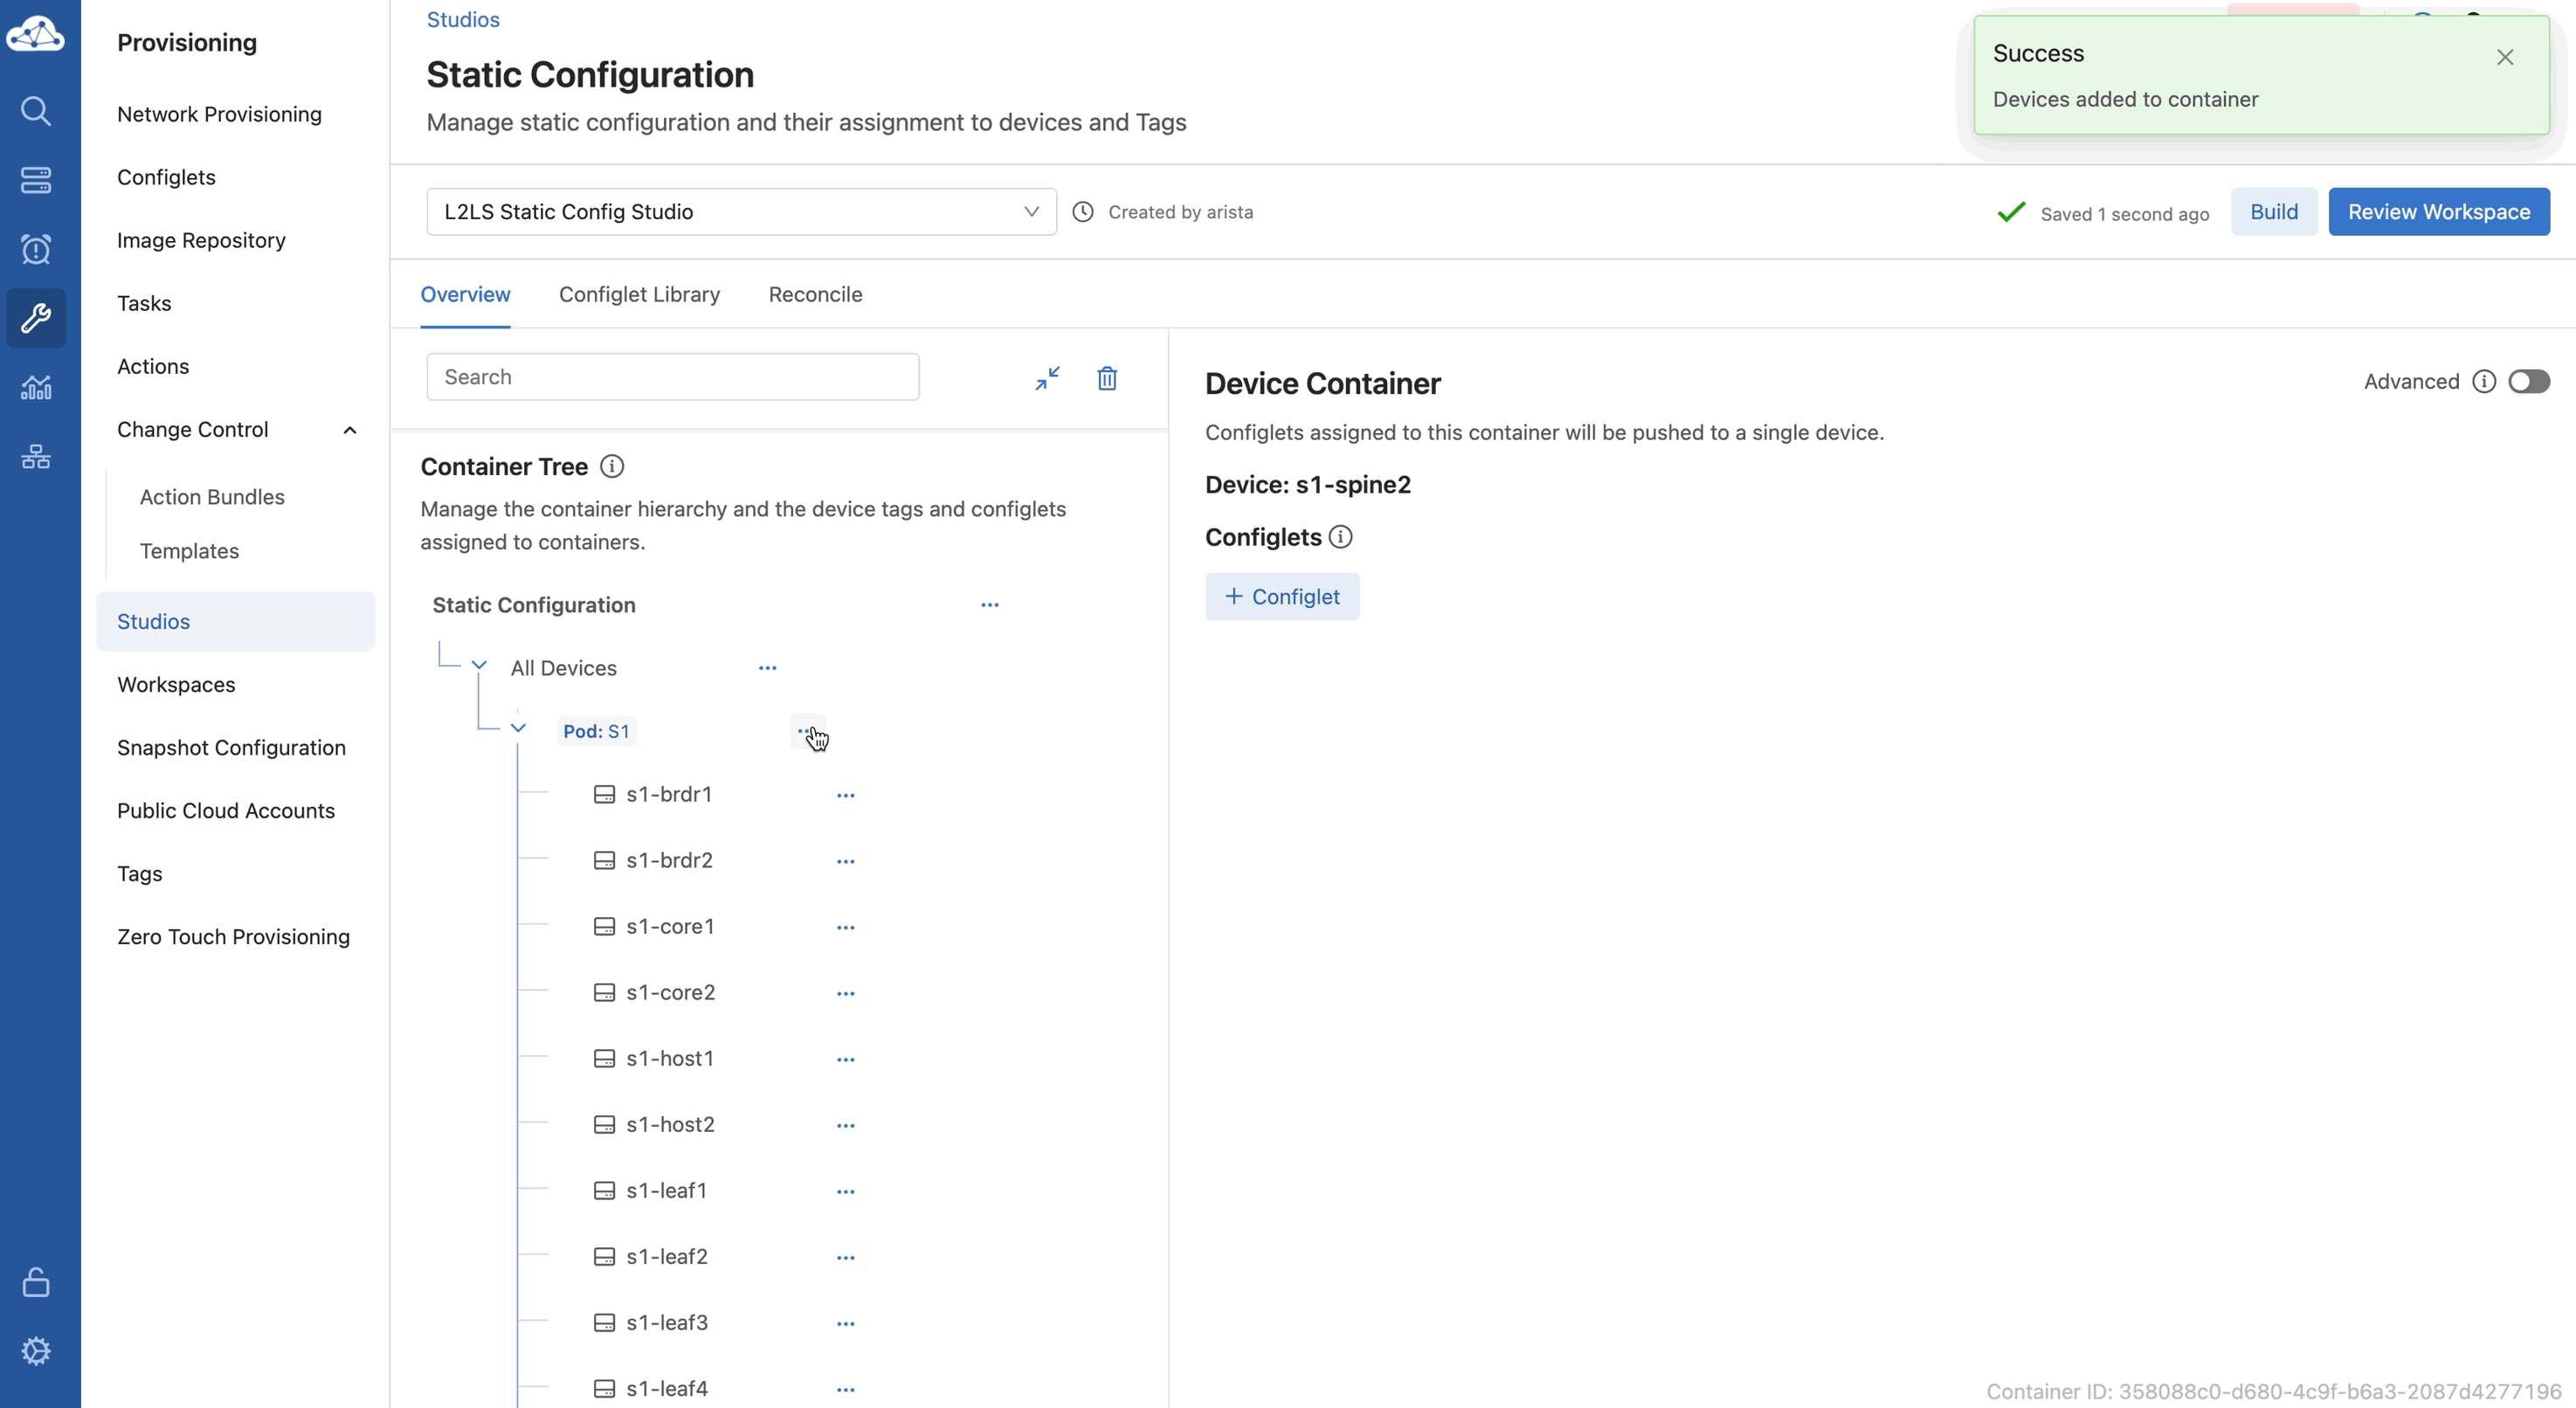Click the search icon in left sidebar

(36, 110)
